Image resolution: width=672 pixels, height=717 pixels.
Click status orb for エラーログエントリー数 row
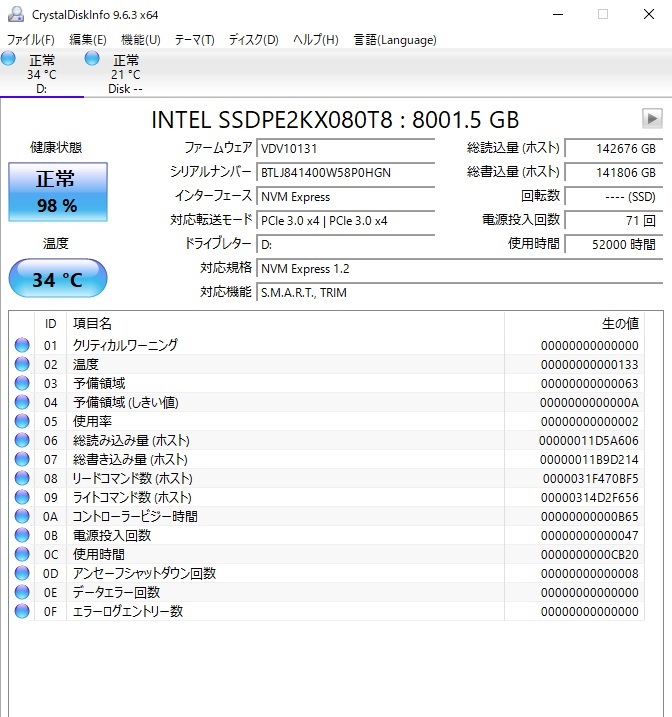pyautogui.click(x=22, y=611)
